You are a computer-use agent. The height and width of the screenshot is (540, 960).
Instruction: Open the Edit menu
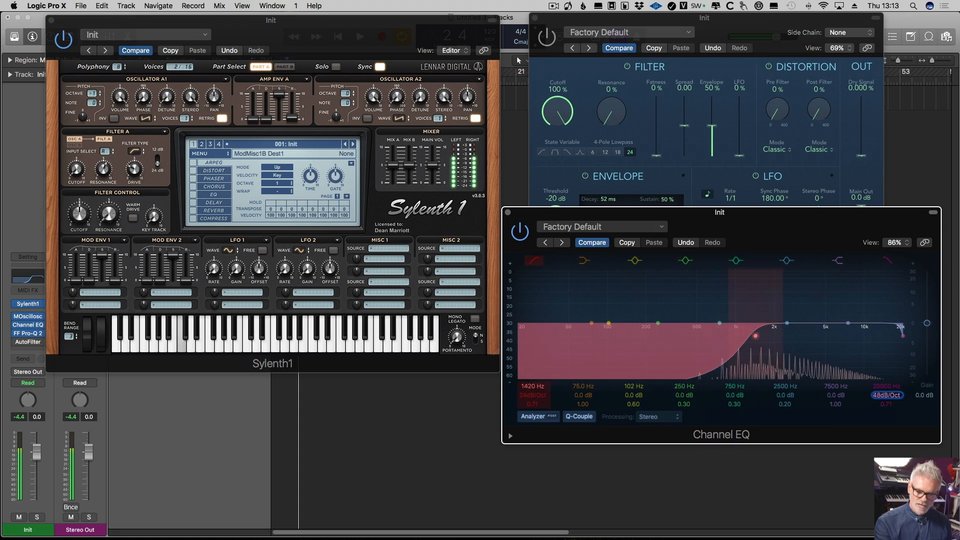pos(102,6)
